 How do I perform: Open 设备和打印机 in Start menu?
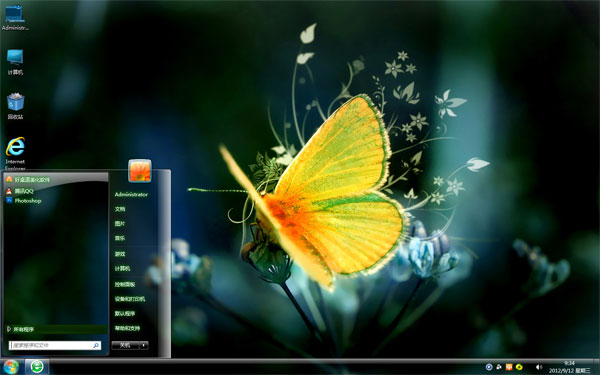click(x=130, y=299)
